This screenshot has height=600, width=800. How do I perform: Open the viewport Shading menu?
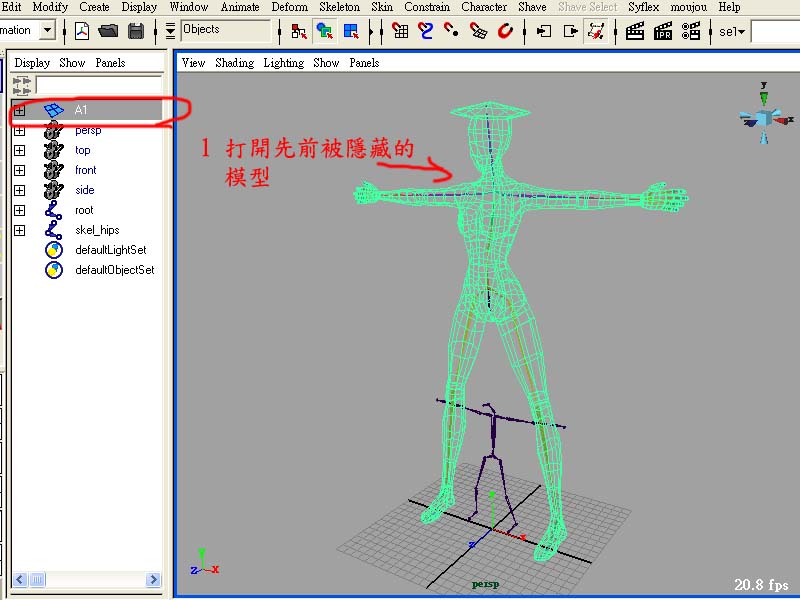[234, 63]
